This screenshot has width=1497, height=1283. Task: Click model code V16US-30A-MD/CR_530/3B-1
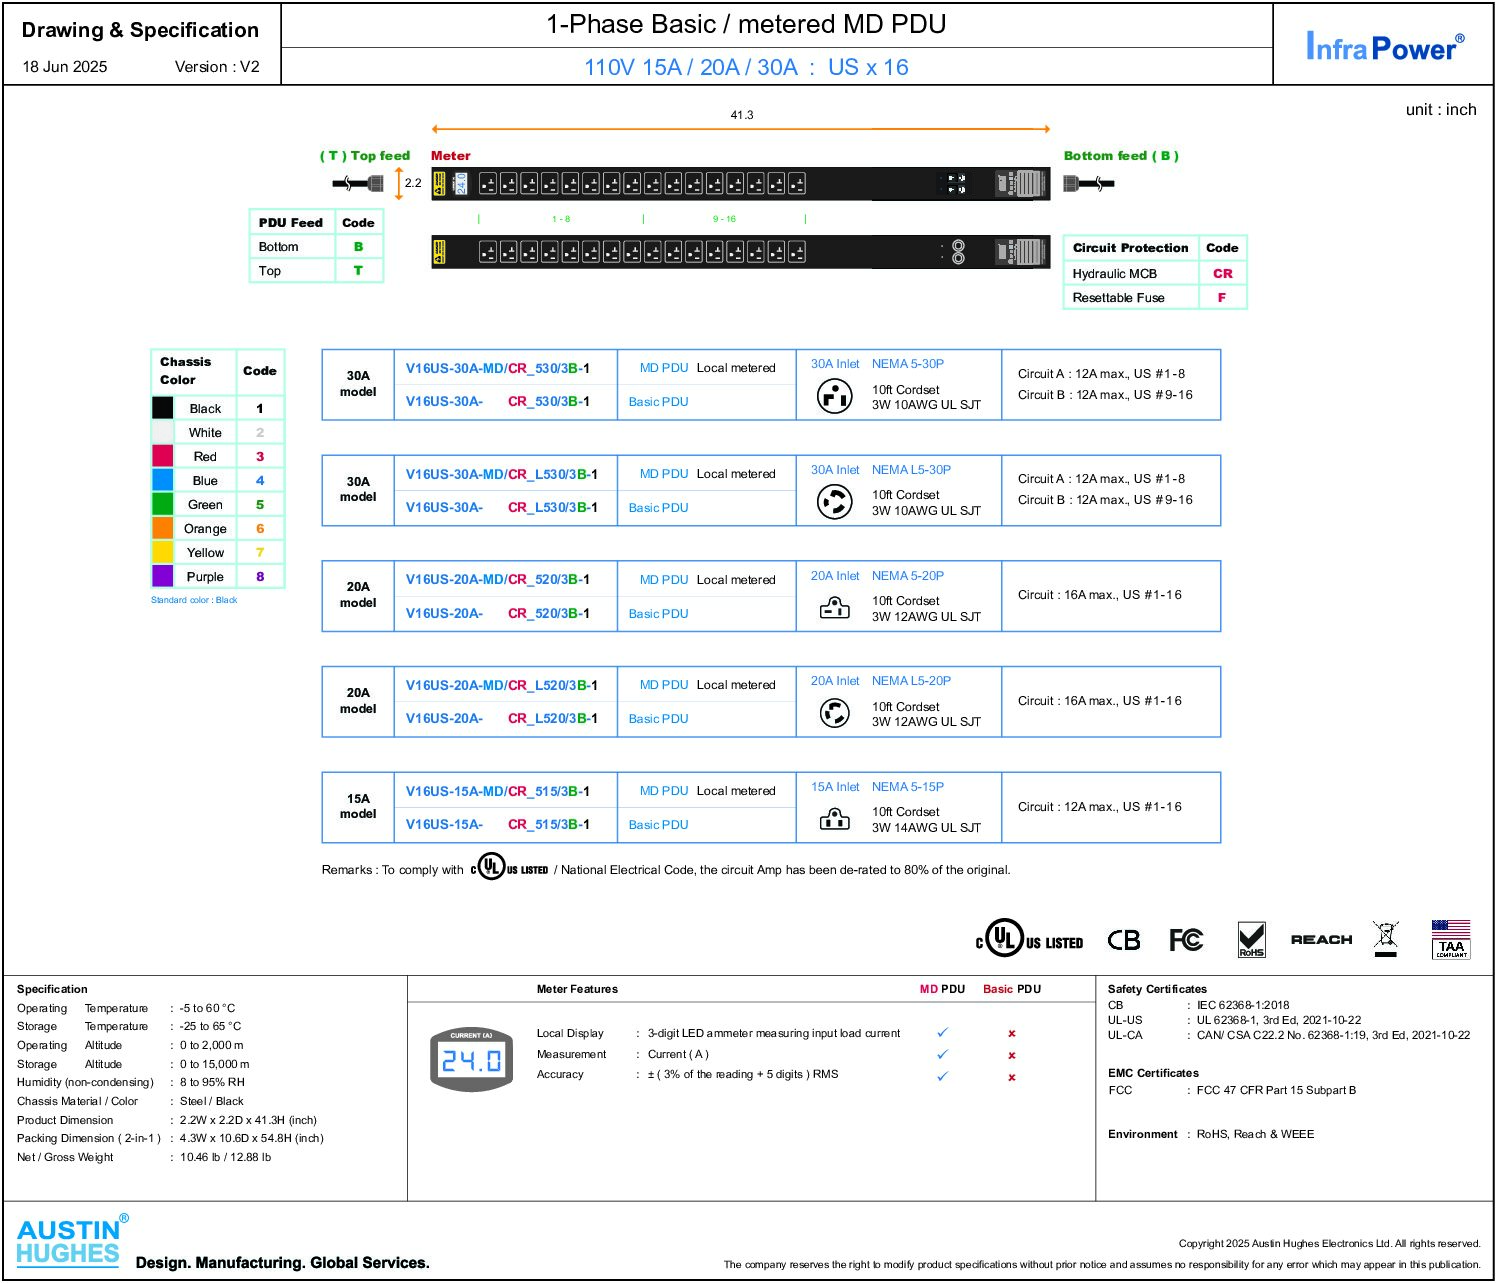click(x=497, y=368)
